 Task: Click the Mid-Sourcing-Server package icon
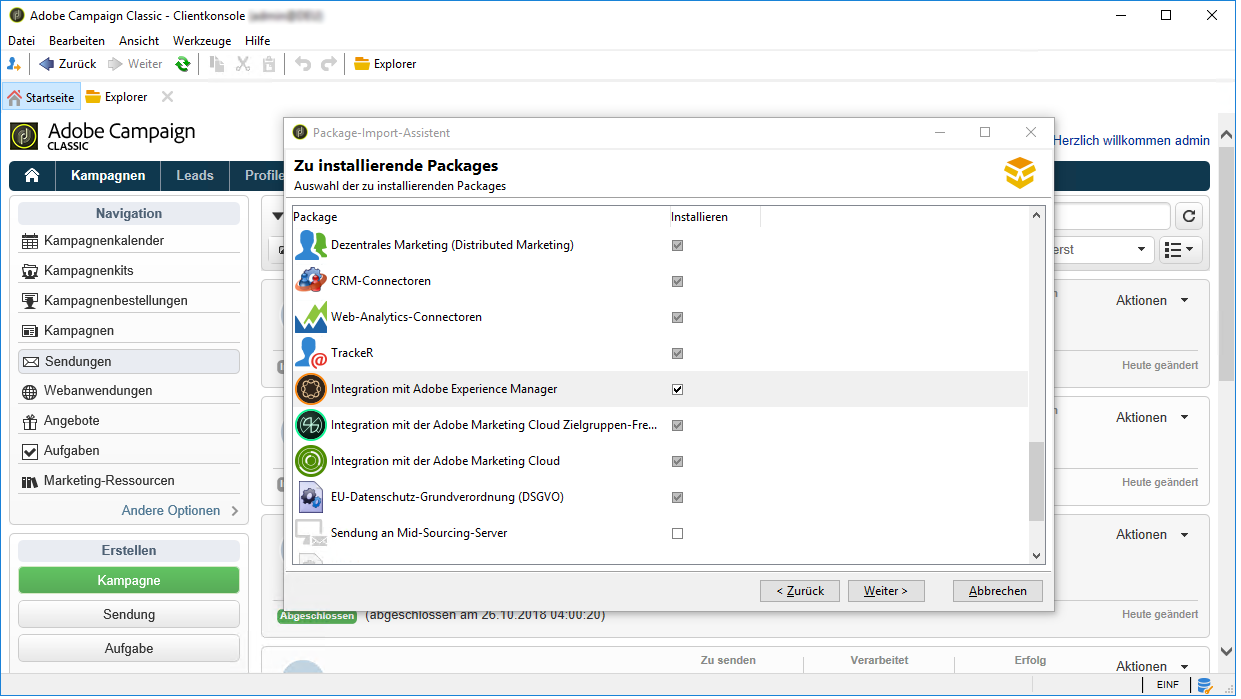pos(311,533)
